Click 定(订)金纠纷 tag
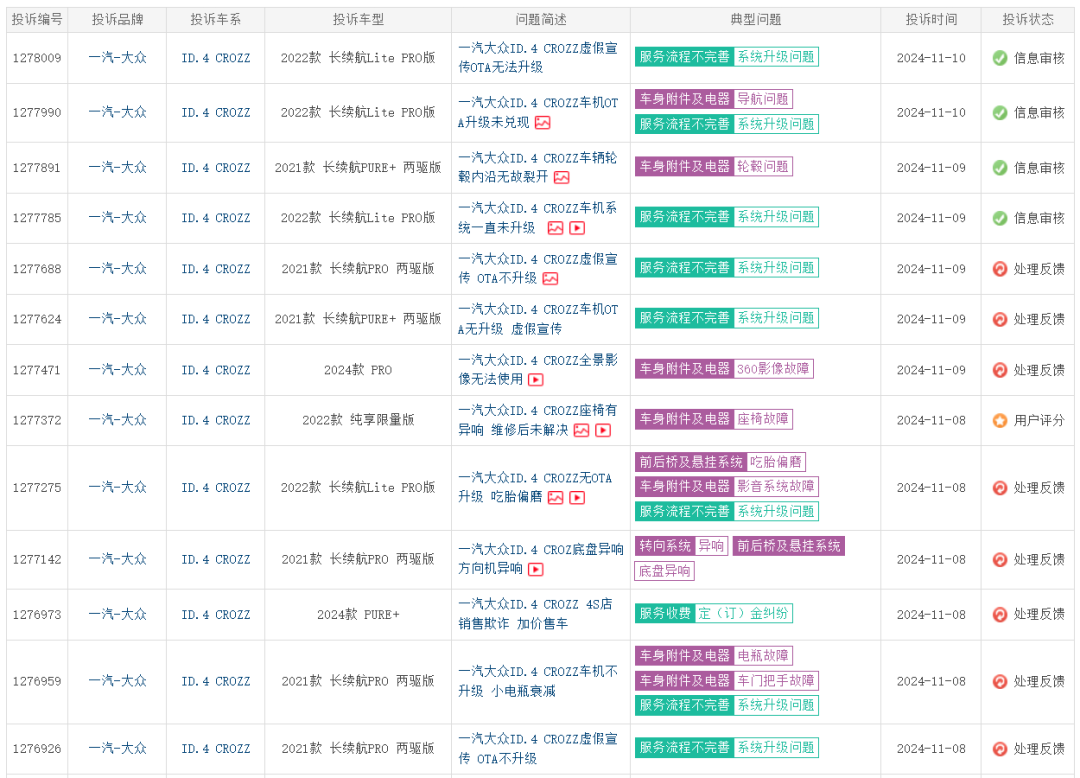The height and width of the screenshot is (778, 1080). 743,613
